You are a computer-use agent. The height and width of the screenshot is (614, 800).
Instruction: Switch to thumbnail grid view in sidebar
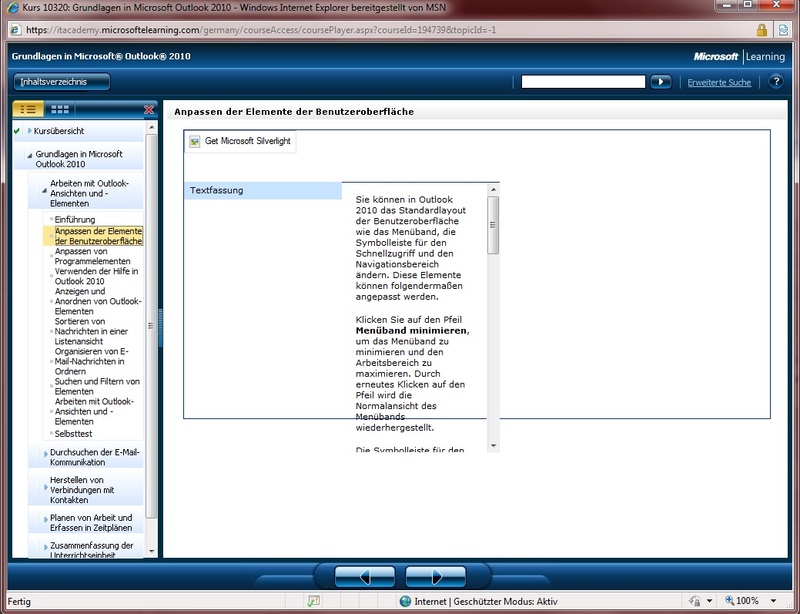point(60,109)
